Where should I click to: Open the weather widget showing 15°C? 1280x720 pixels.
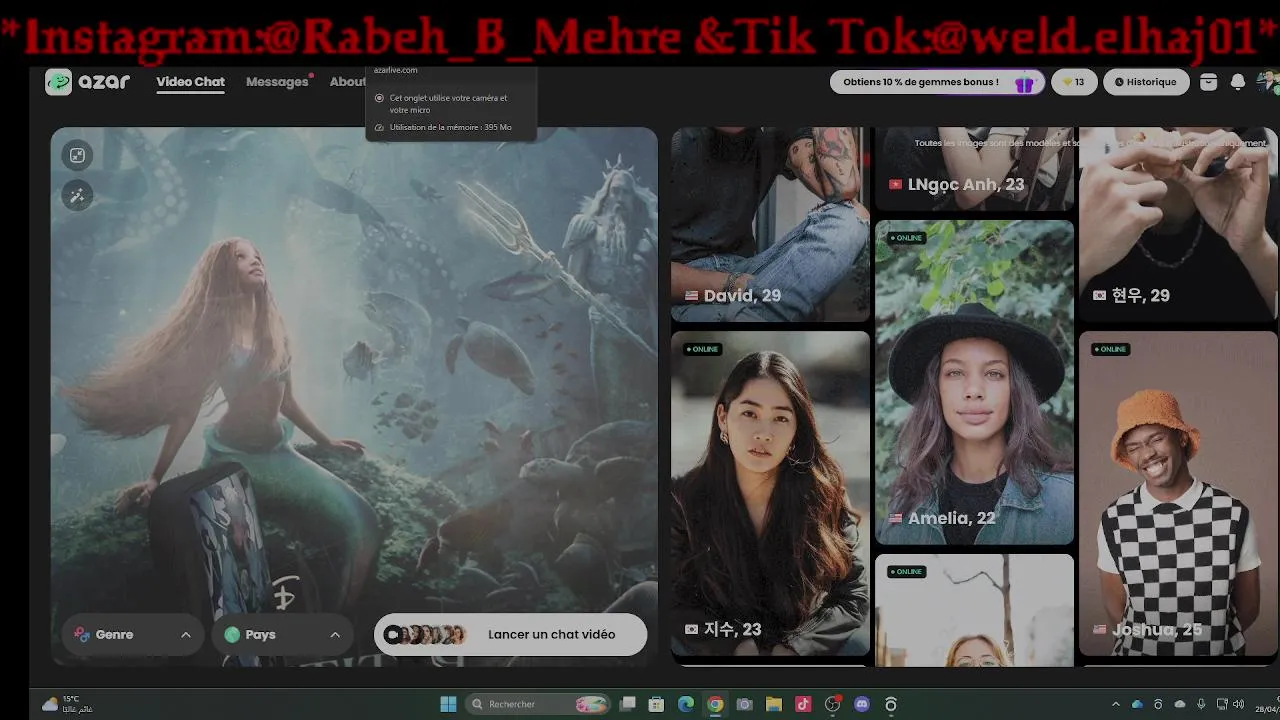tap(67, 704)
